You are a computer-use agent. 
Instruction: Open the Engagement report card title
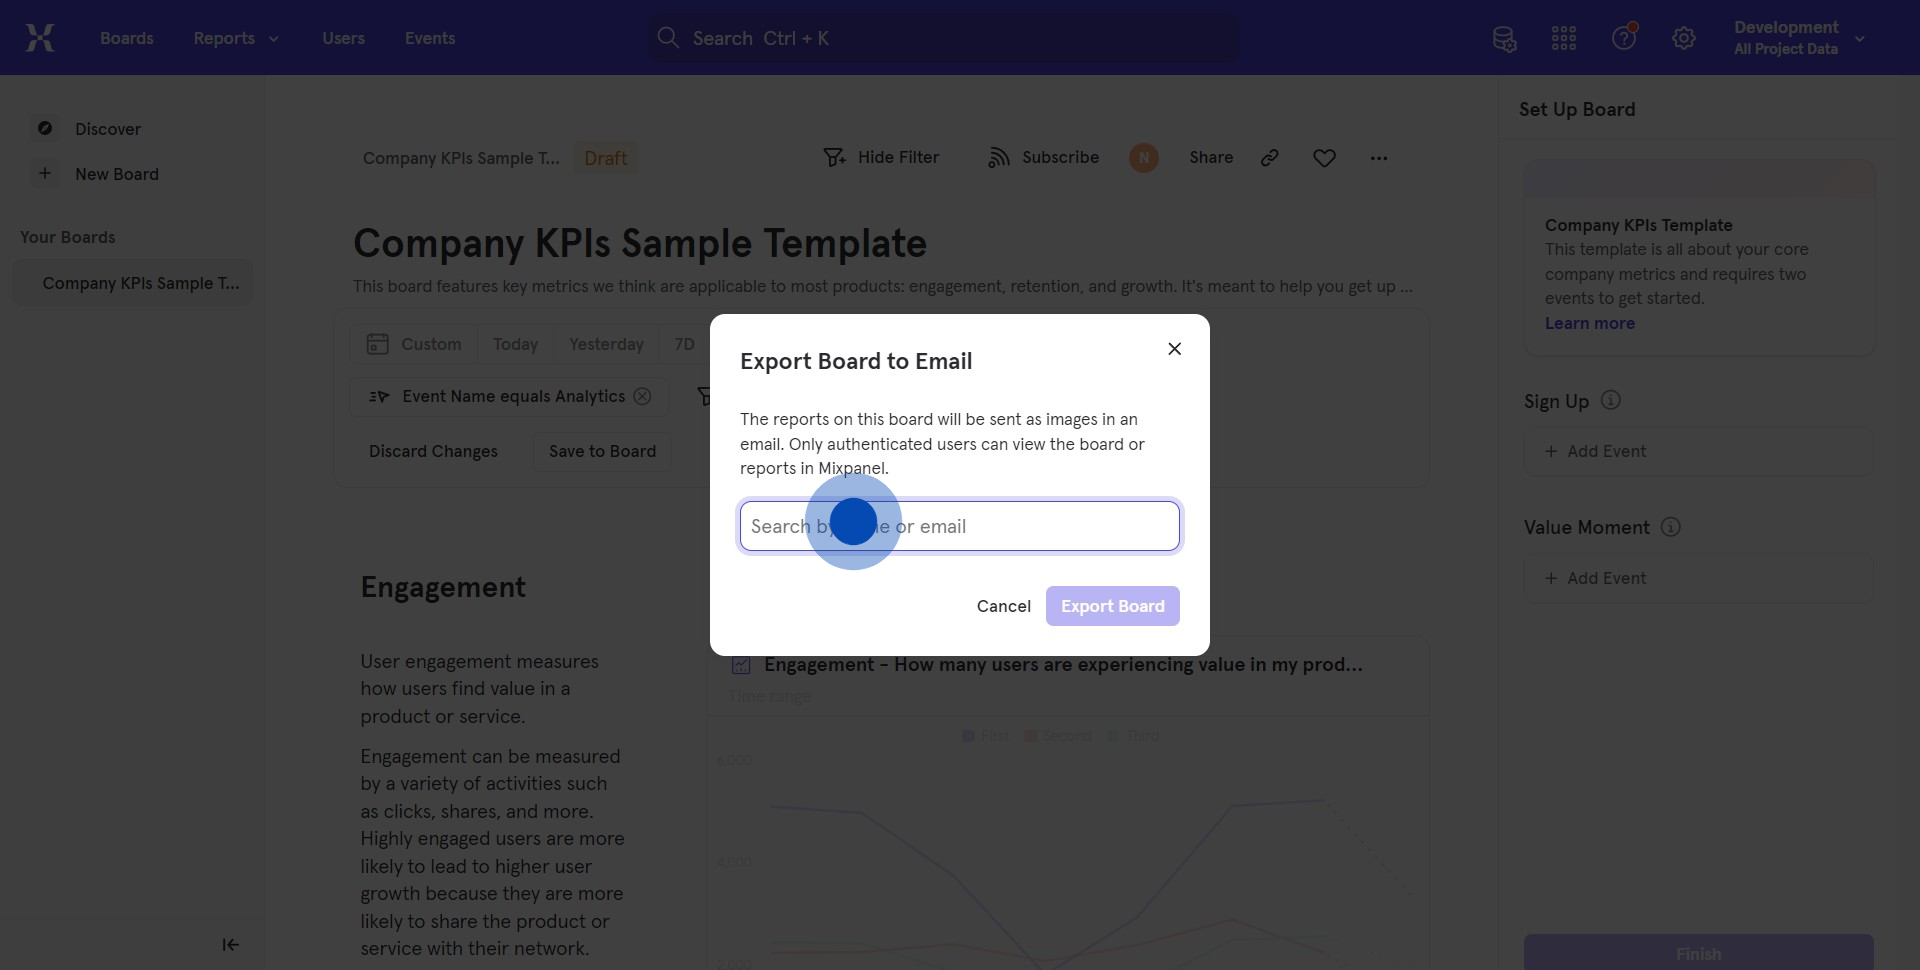[1063, 665]
